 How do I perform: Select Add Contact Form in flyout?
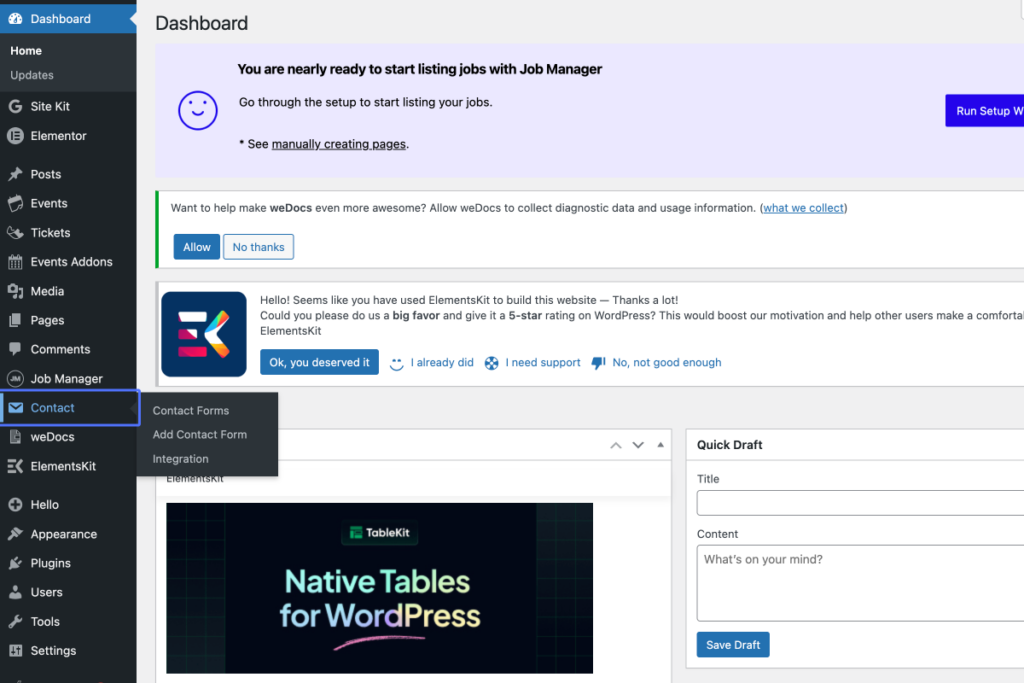tap(200, 434)
